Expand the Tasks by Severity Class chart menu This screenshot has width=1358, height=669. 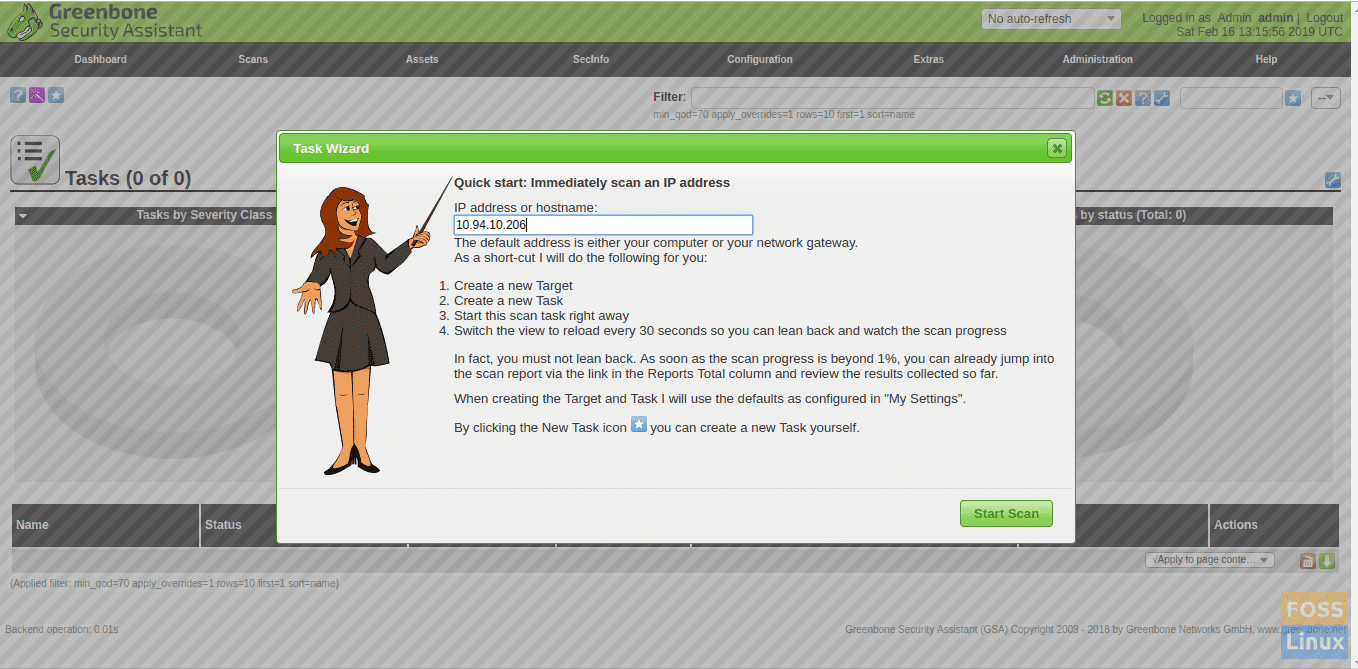(x=23, y=215)
